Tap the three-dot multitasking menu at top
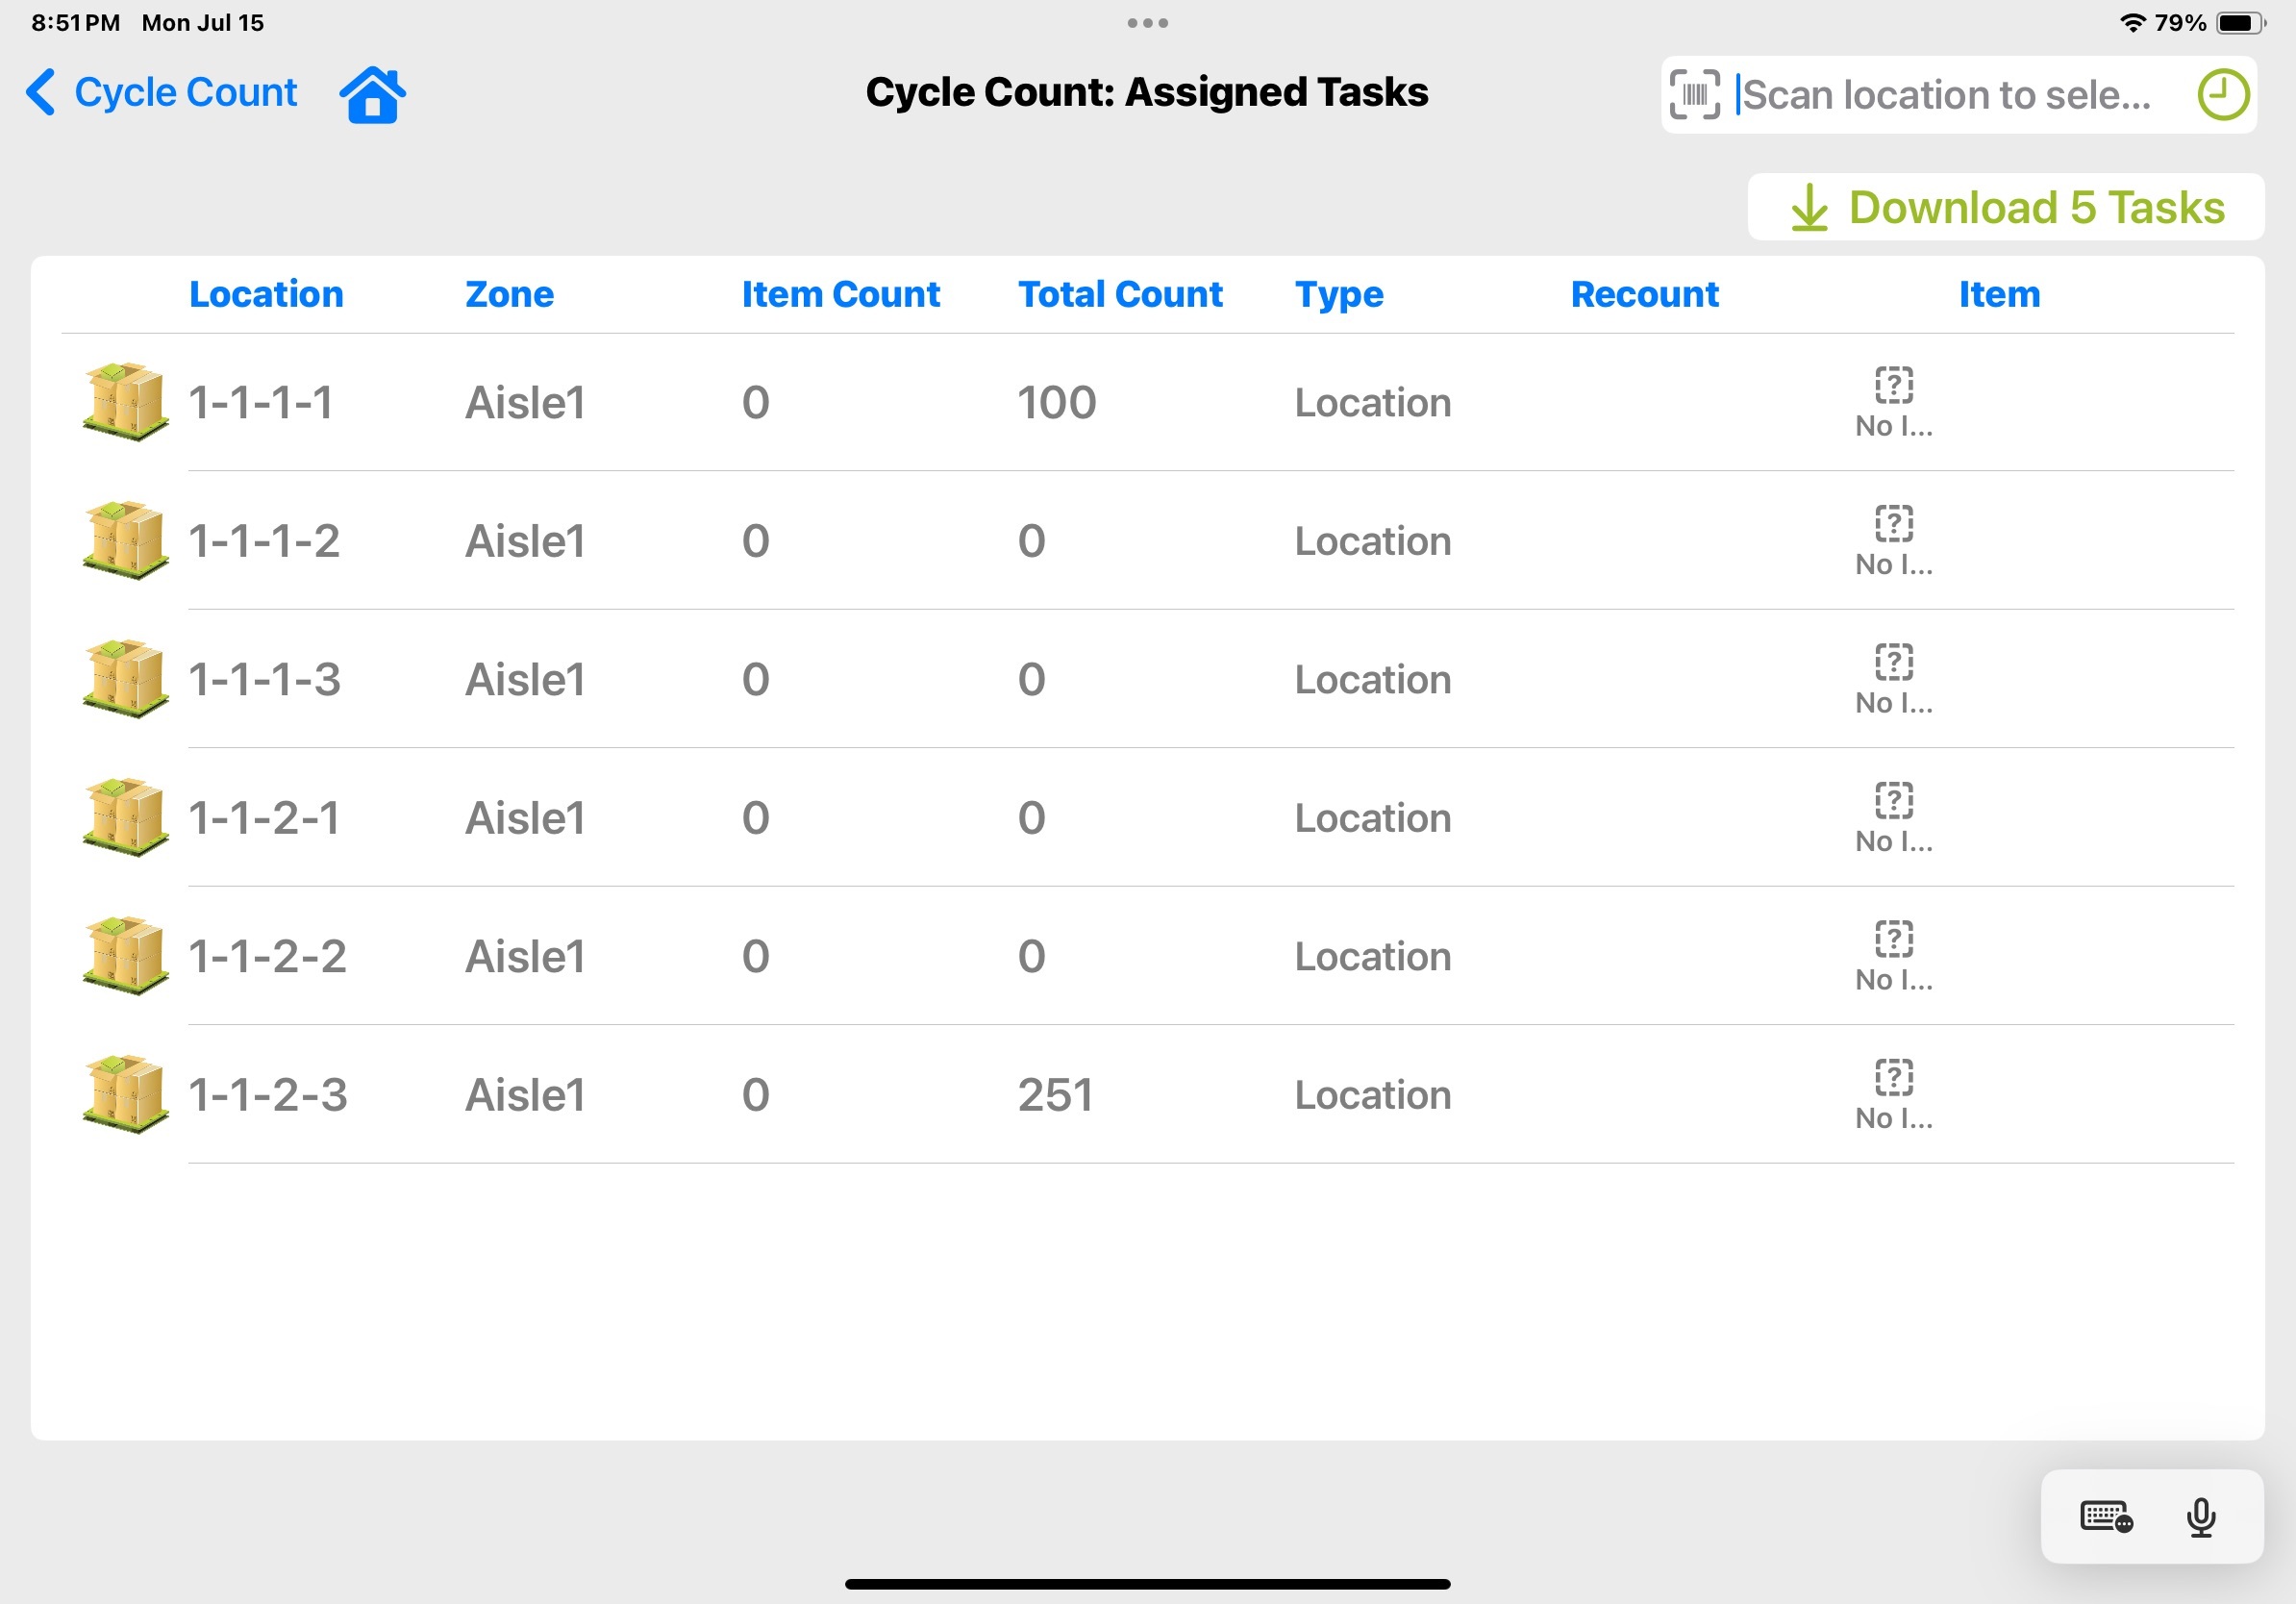2296x1604 pixels. [1147, 23]
